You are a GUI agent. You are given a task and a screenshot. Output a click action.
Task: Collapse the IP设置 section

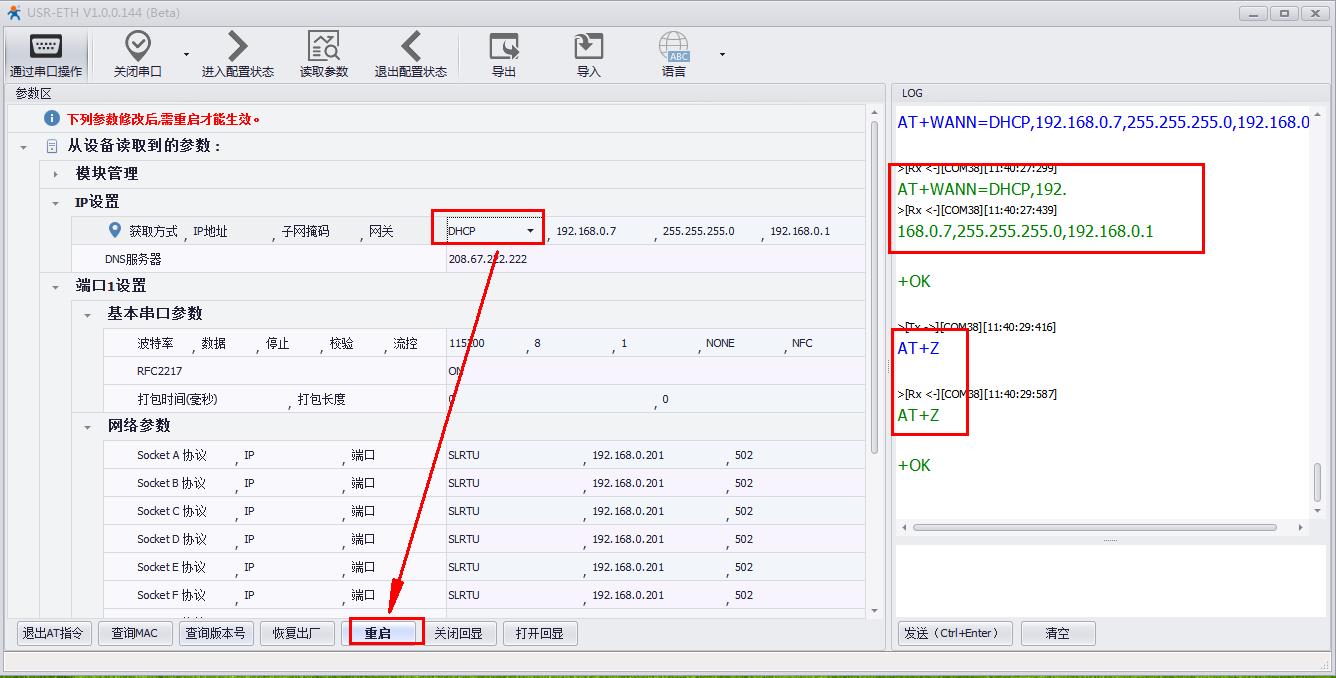(x=56, y=202)
